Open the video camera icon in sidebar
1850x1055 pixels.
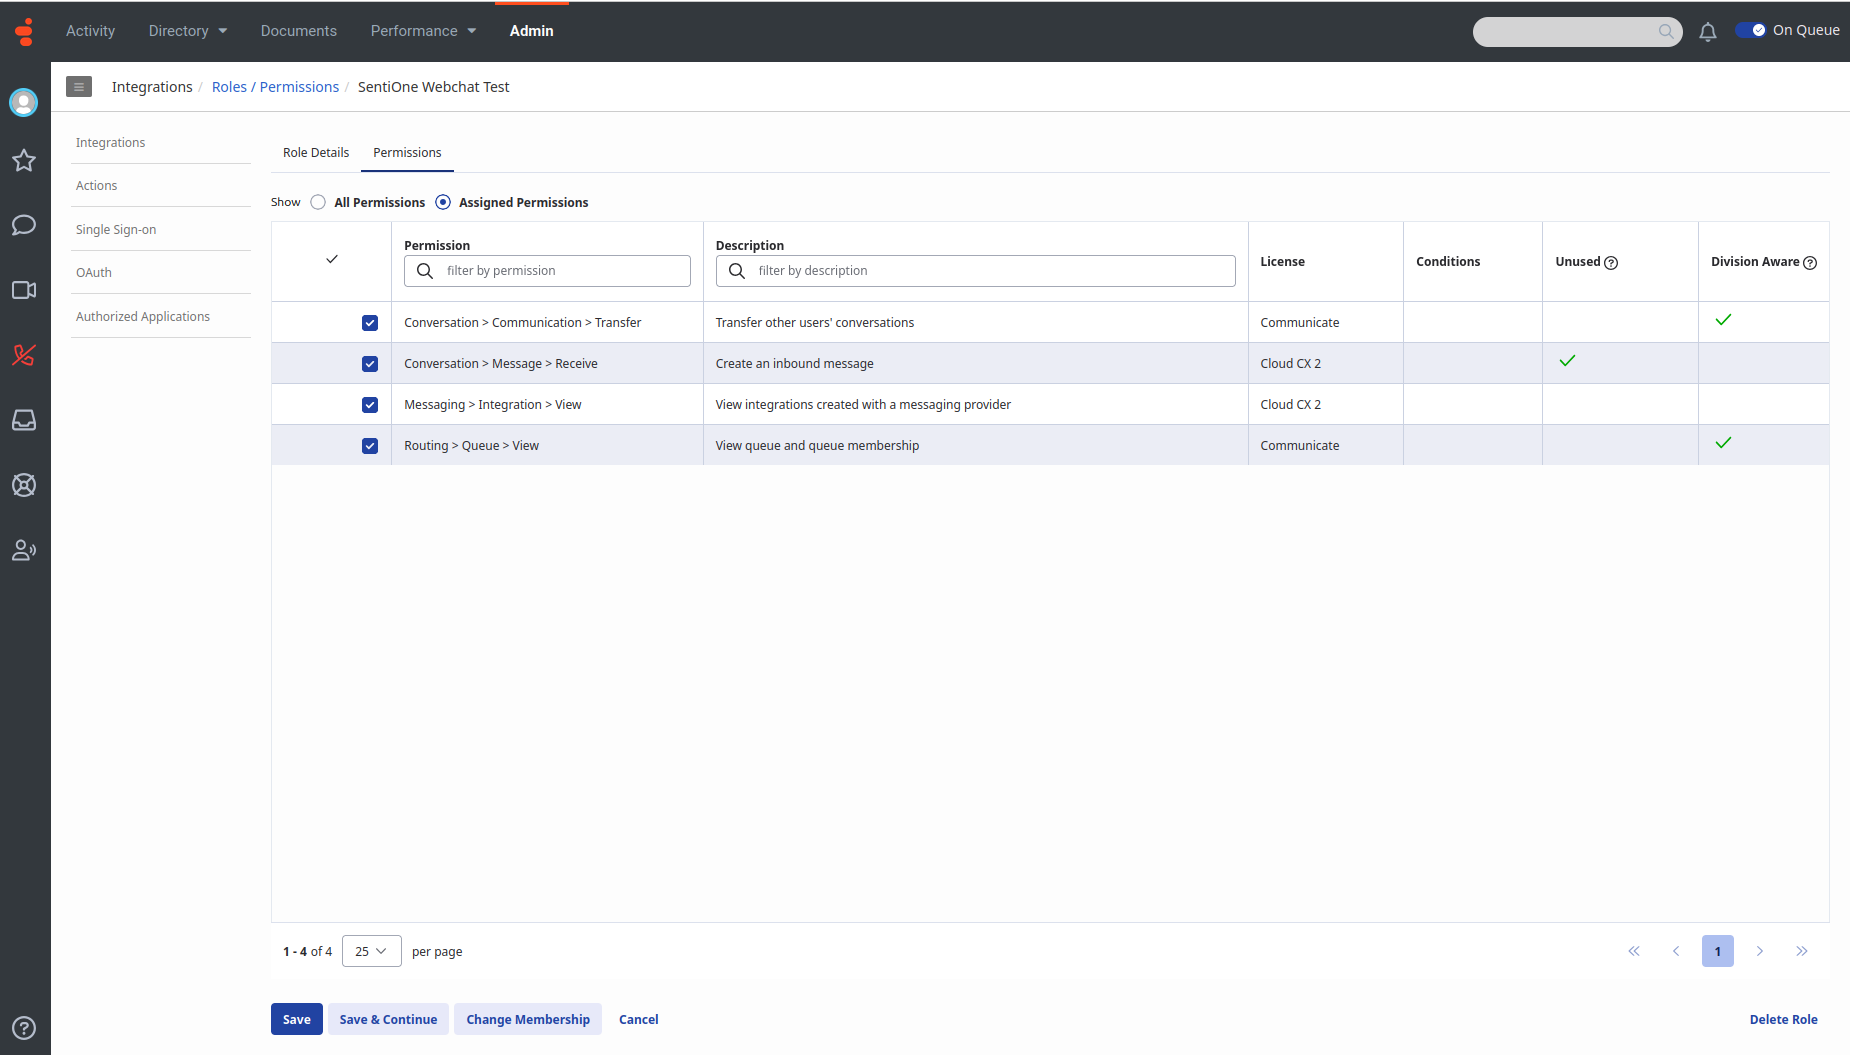(x=24, y=290)
